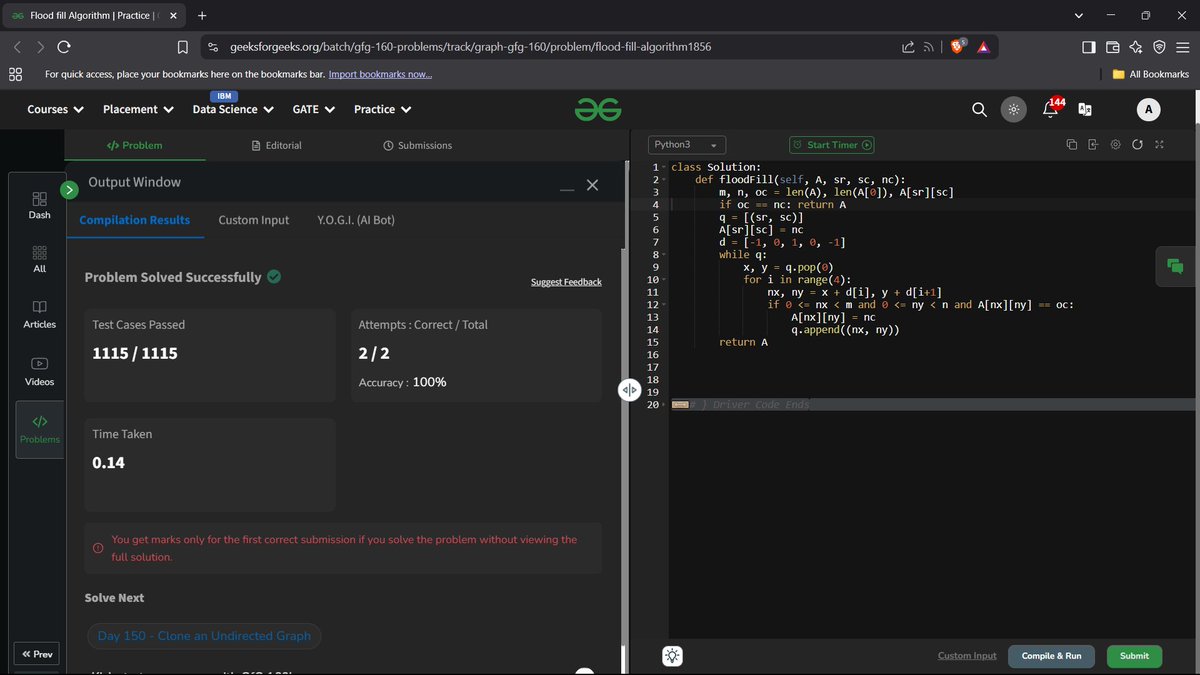Open the green chat bubble widget

pyautogui.click(x=1174, y=266)
